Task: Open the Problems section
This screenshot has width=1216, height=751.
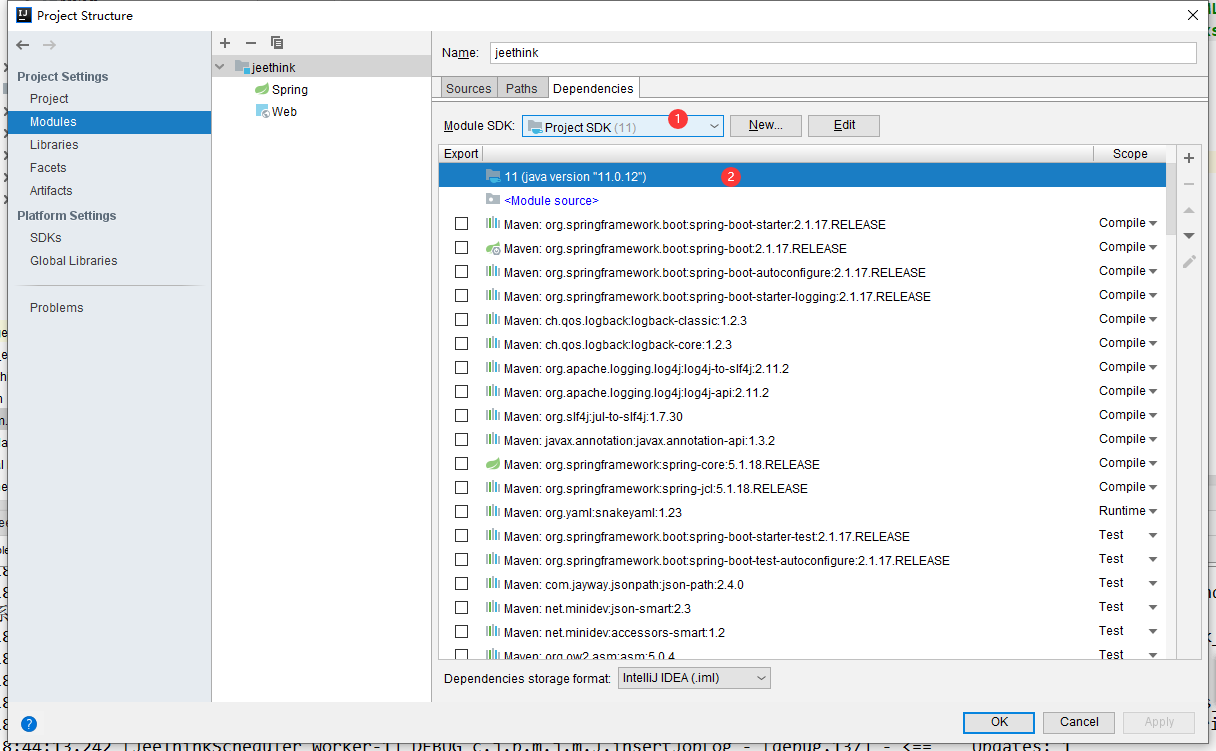Action: point(57,308)
